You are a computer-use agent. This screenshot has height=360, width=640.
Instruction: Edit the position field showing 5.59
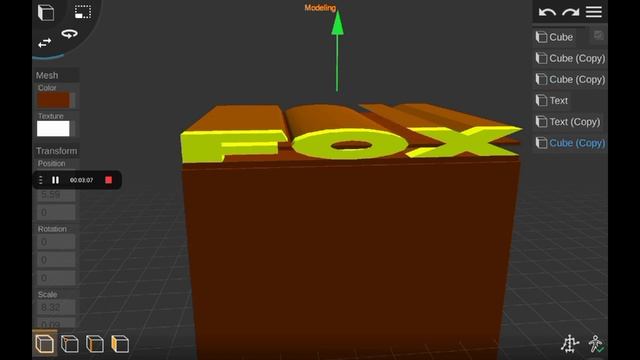click(56, 195)
